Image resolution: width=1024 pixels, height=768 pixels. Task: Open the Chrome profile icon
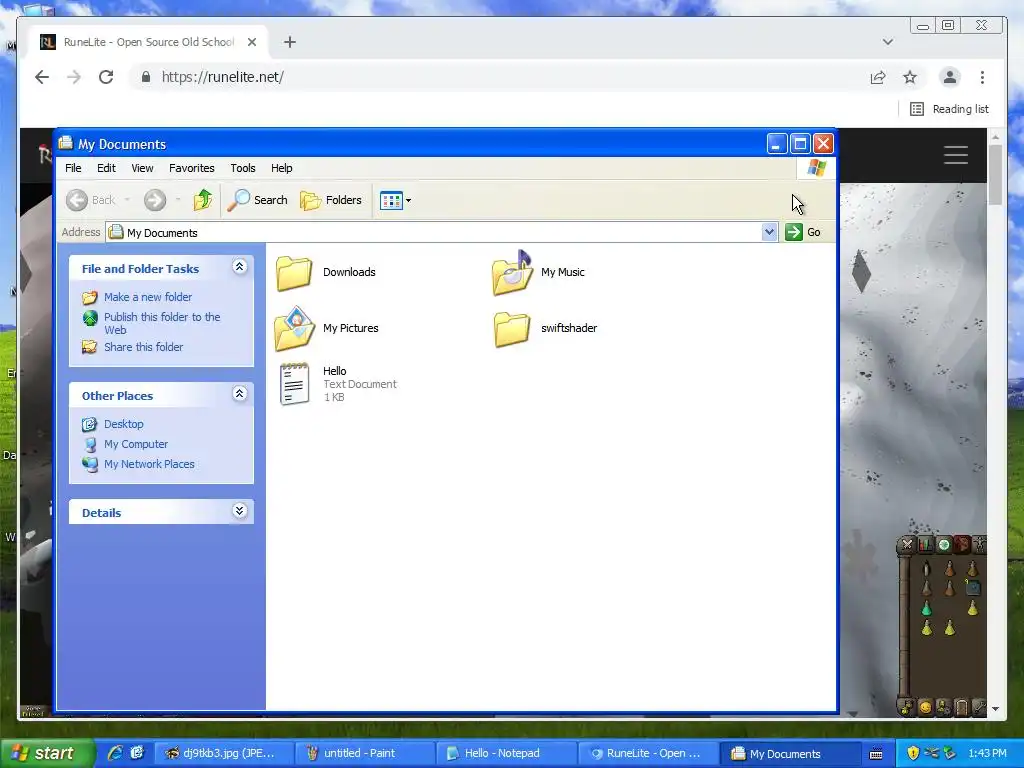click(x=950, y=77)
